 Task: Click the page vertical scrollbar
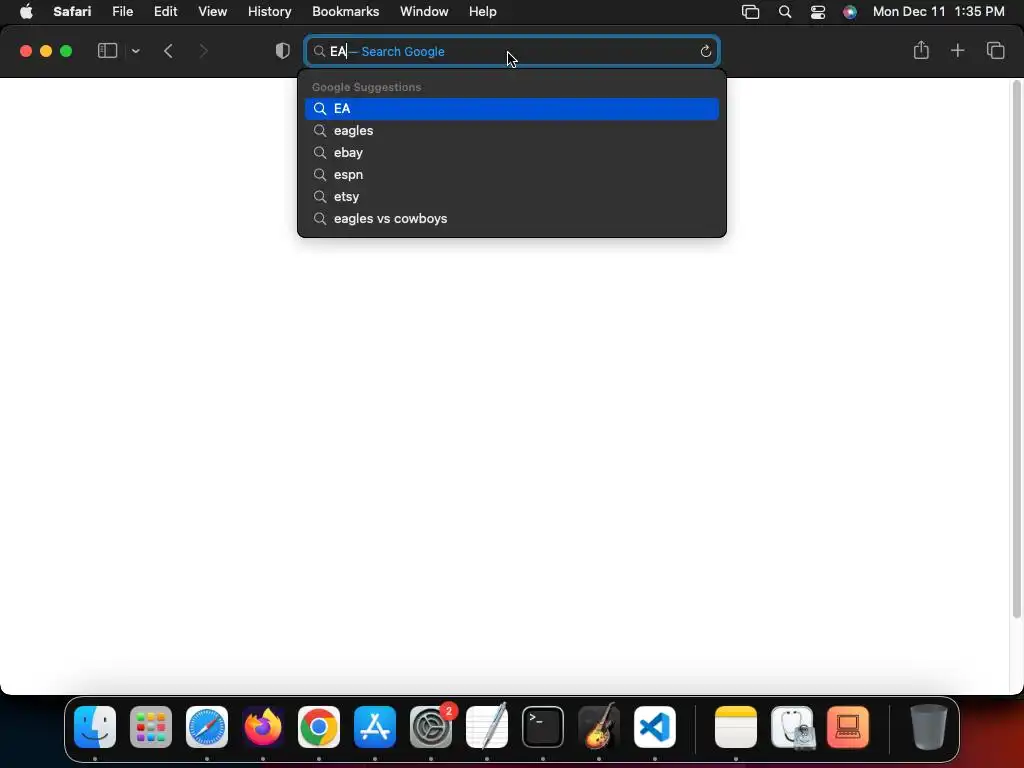[1016, 350]
